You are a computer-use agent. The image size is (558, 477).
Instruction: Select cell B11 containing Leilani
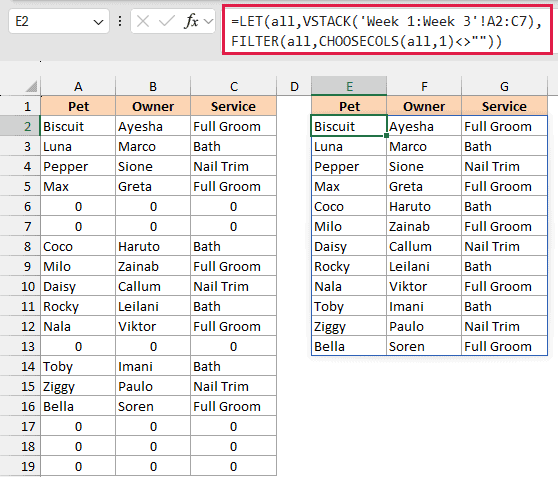click(153, 306)
